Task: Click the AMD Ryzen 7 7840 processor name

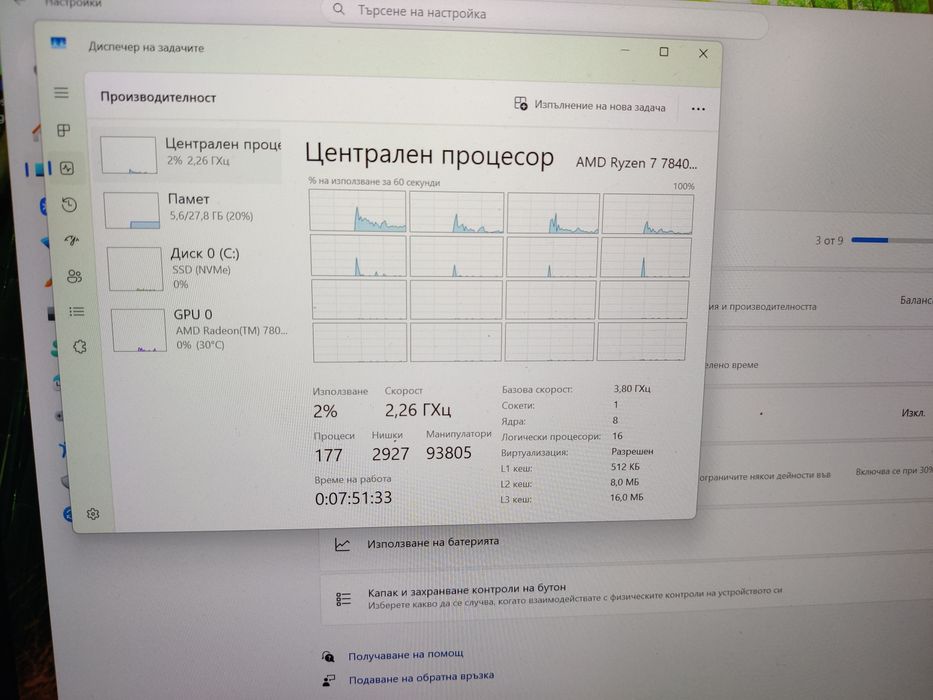Action: pyautogui.click(x=636, y=162)
